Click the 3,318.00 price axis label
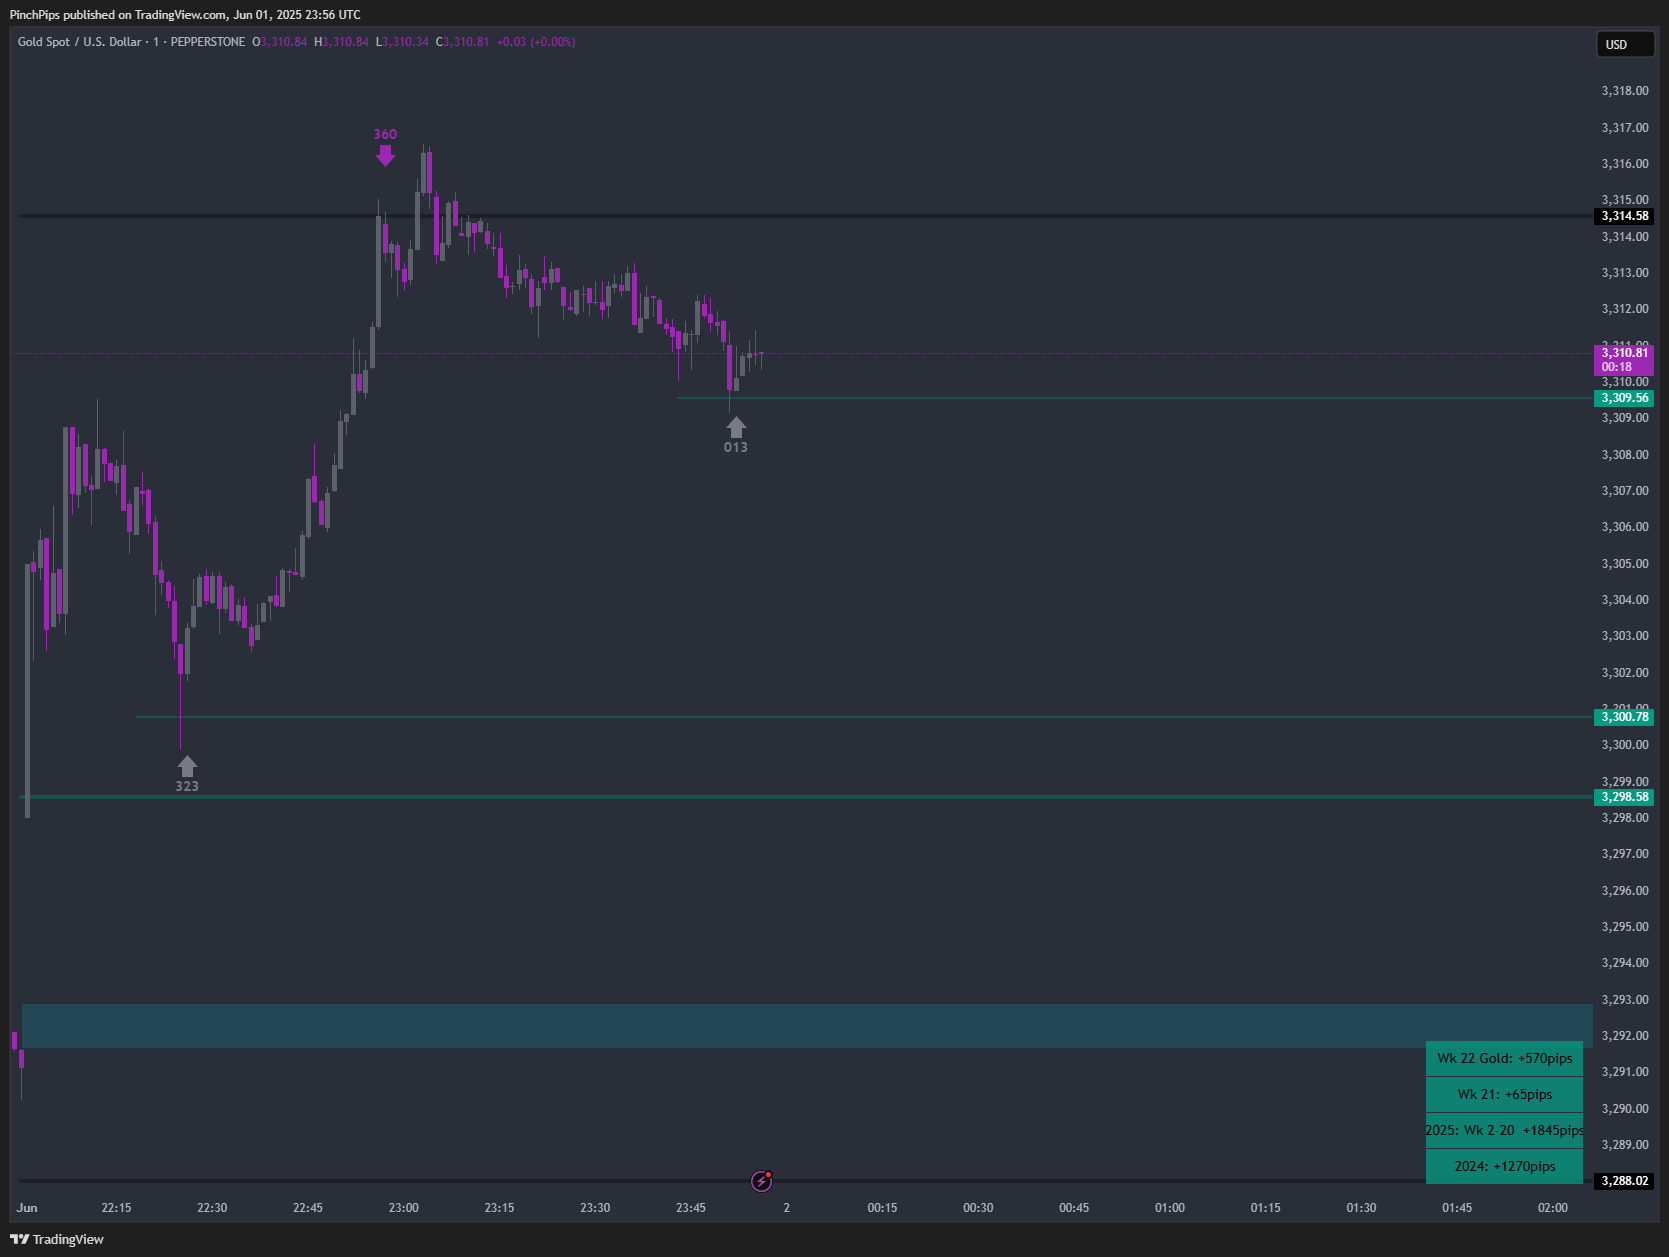 [x=1625, y=91]
